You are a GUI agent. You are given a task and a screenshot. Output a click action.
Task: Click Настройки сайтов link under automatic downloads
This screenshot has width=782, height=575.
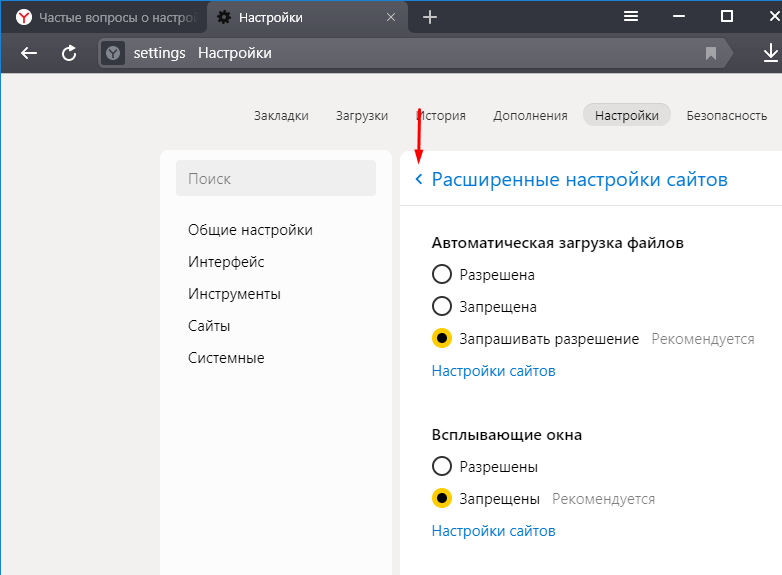coord(493,371)
